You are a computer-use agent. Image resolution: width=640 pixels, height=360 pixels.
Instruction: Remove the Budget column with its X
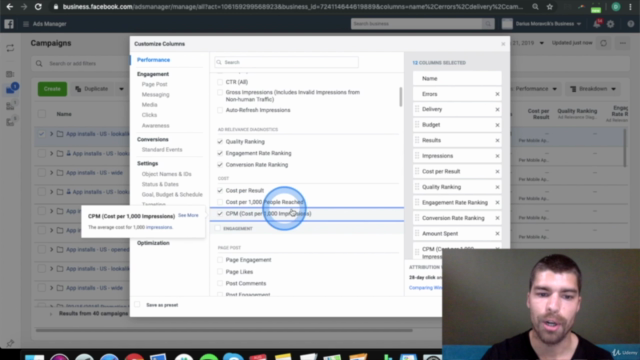pyautogui.click(x=497, y=125)
